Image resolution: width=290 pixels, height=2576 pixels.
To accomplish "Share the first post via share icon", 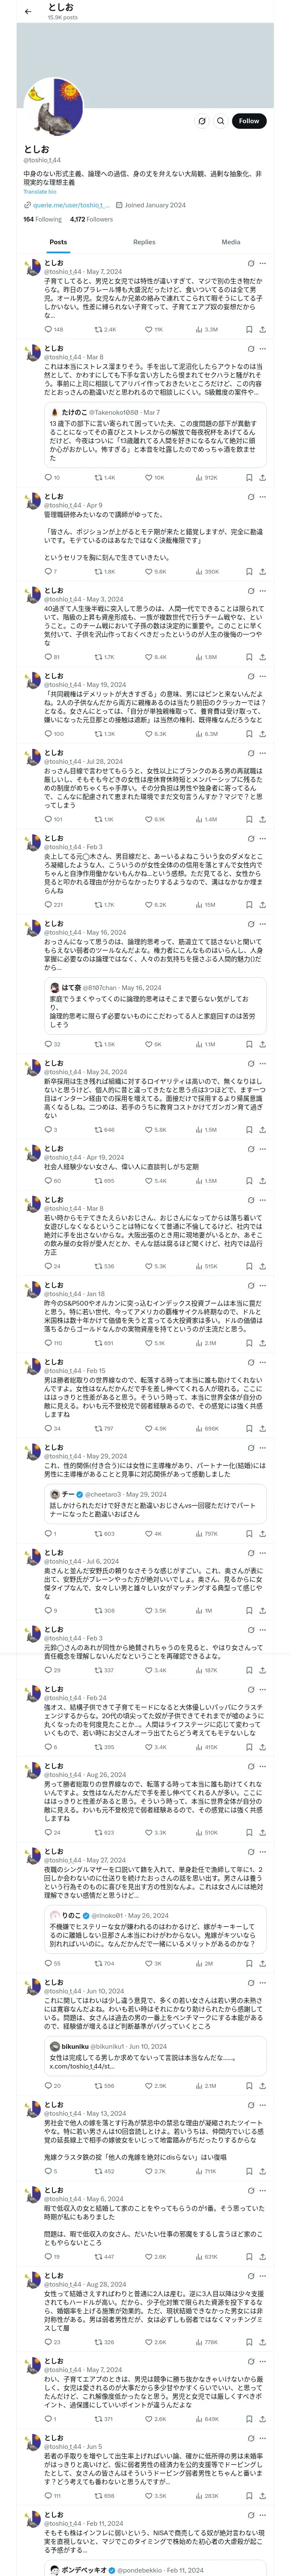I will [262, 329].
